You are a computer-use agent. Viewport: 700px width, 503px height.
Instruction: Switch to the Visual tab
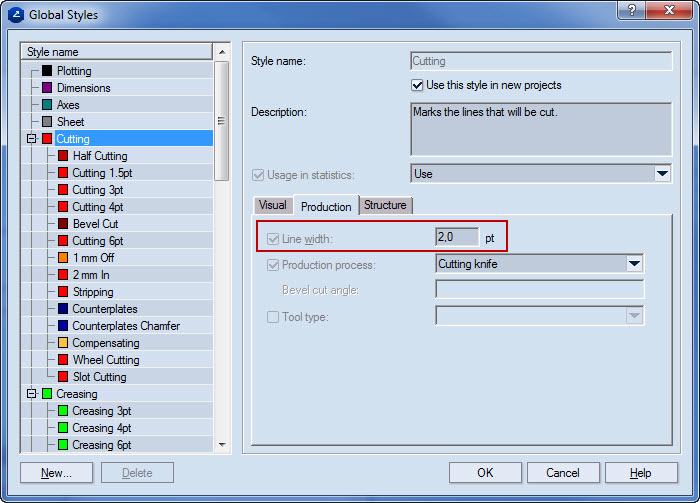[272, 205]
